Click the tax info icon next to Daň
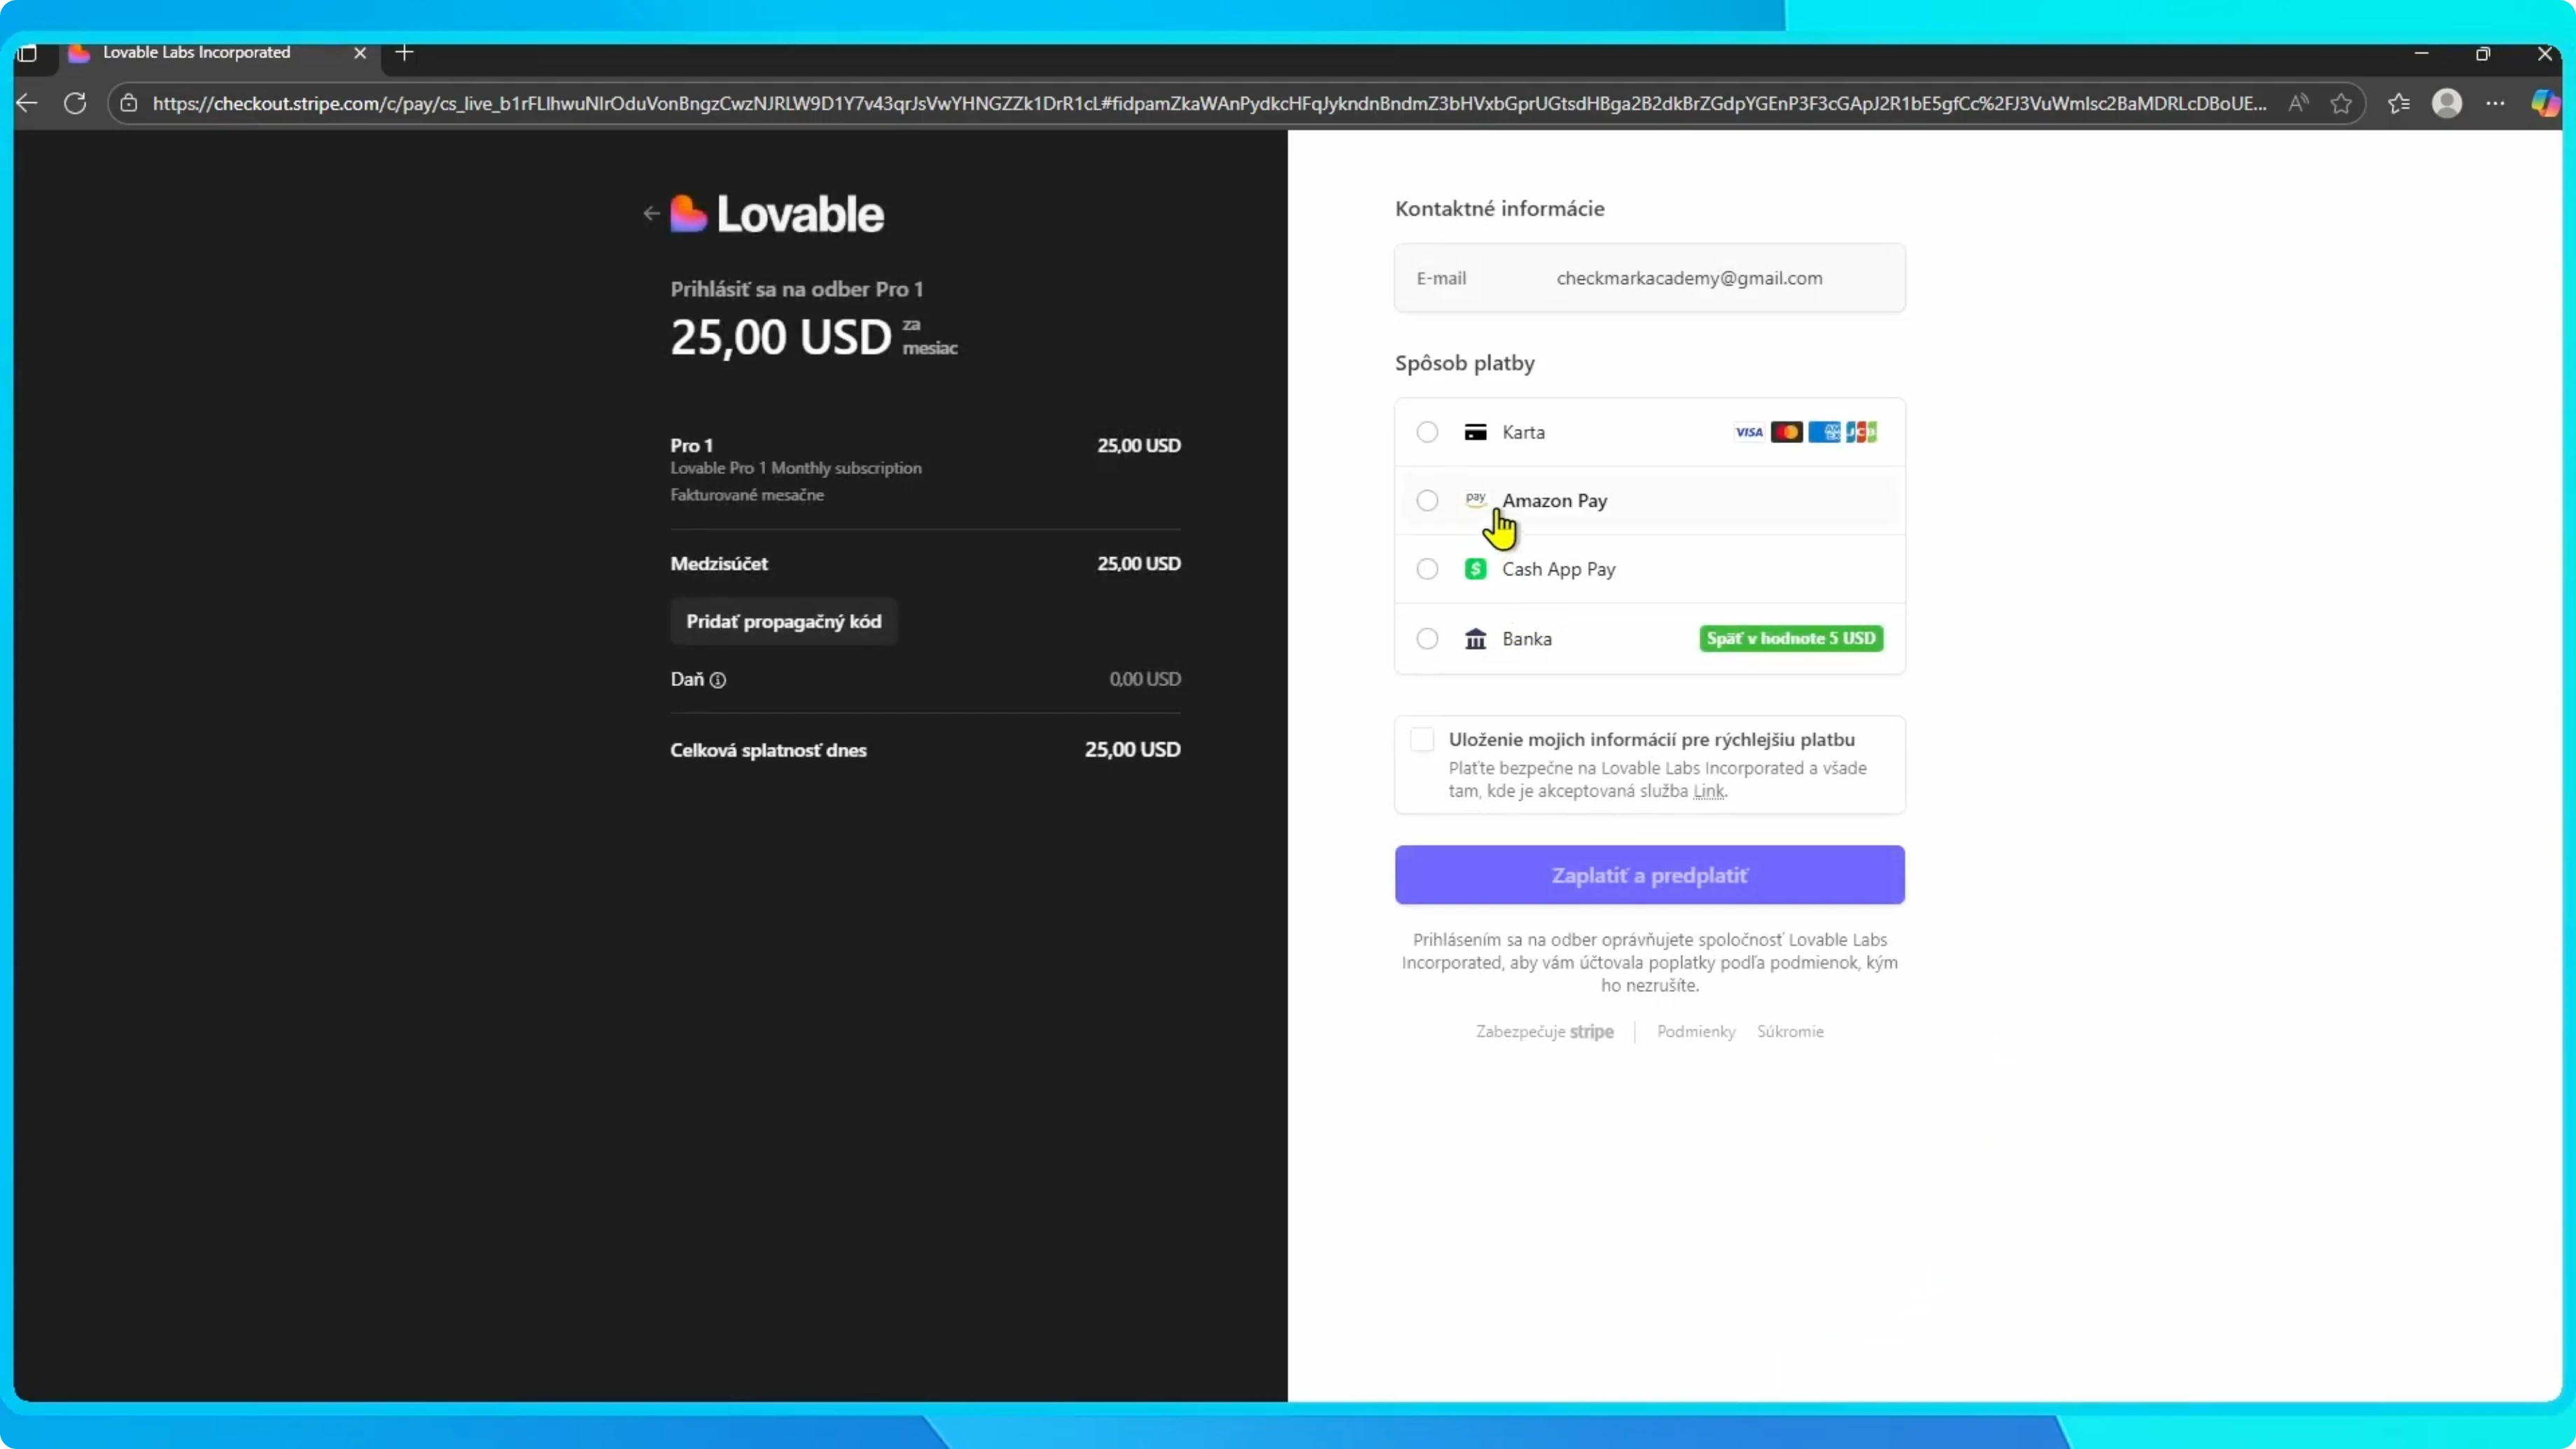 [x=718, y=680]
